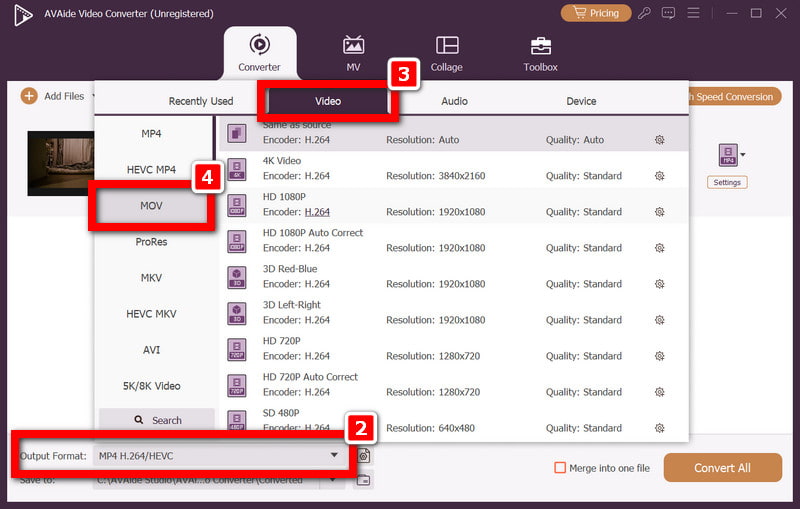Viewport: 800px width, 509px height.
Task: Choose MOV format
Action: tap(152, 206)
